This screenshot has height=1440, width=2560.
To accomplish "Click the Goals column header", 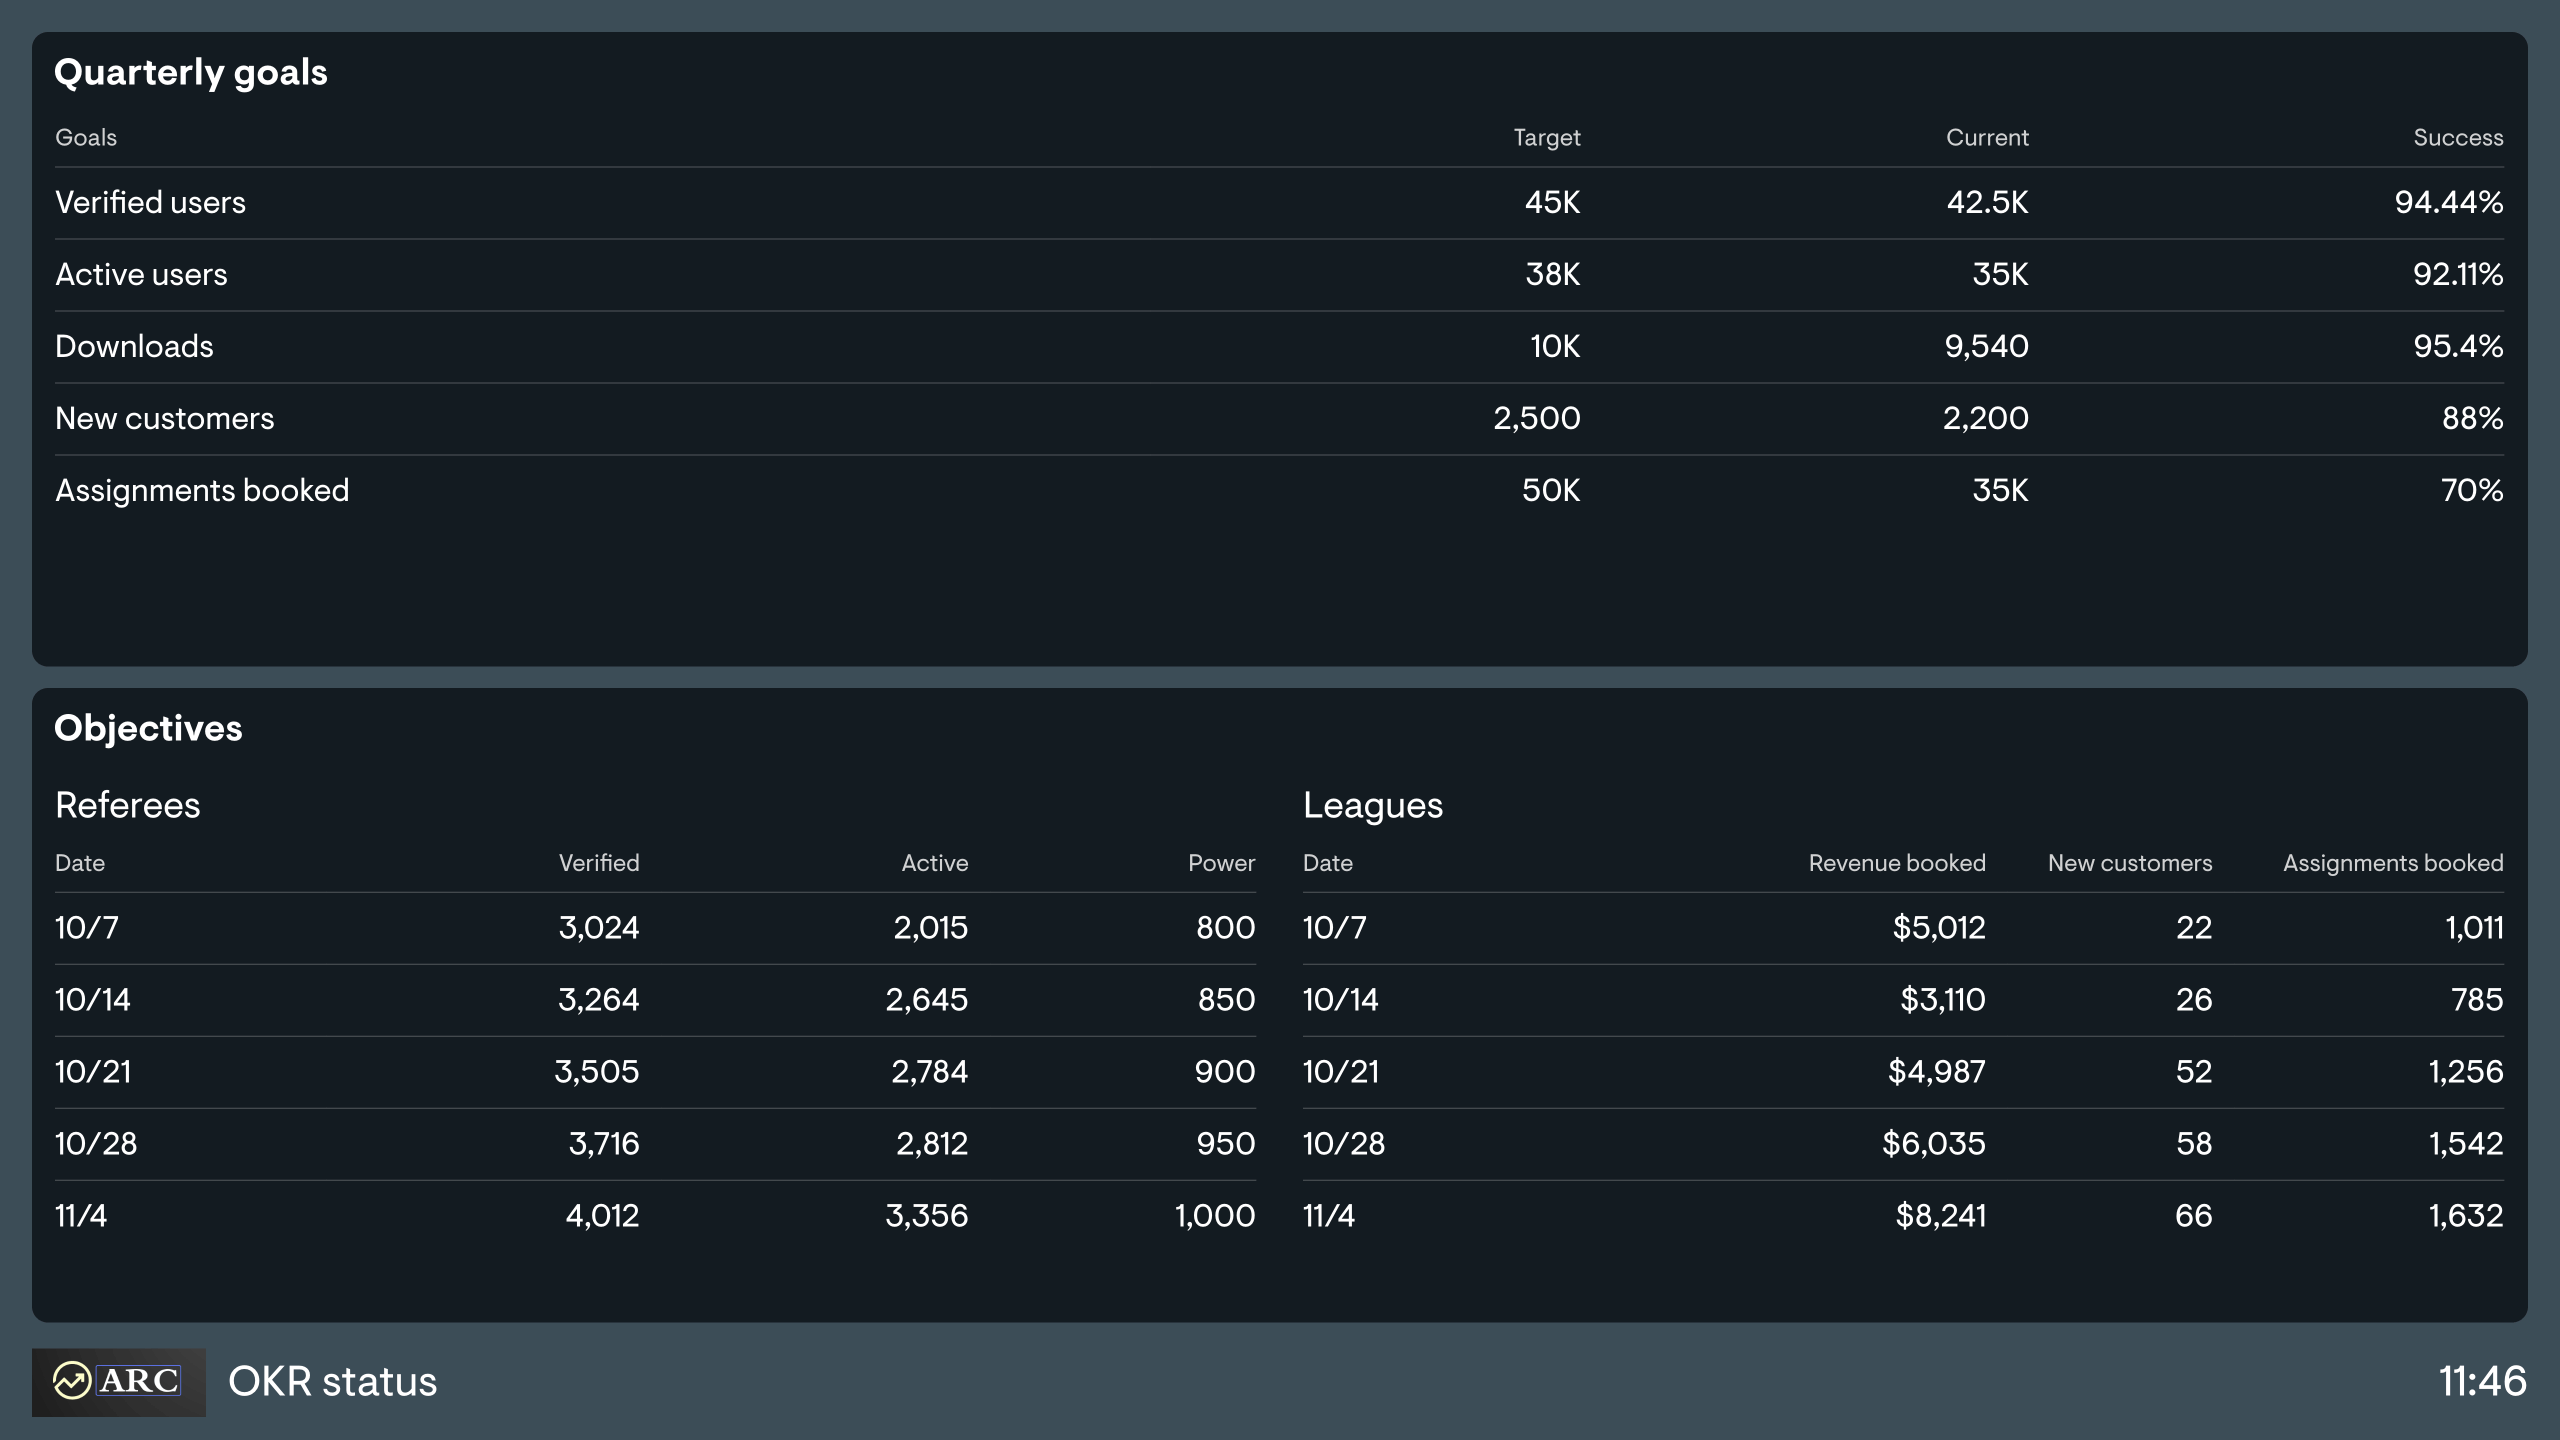I will point(86,137).
